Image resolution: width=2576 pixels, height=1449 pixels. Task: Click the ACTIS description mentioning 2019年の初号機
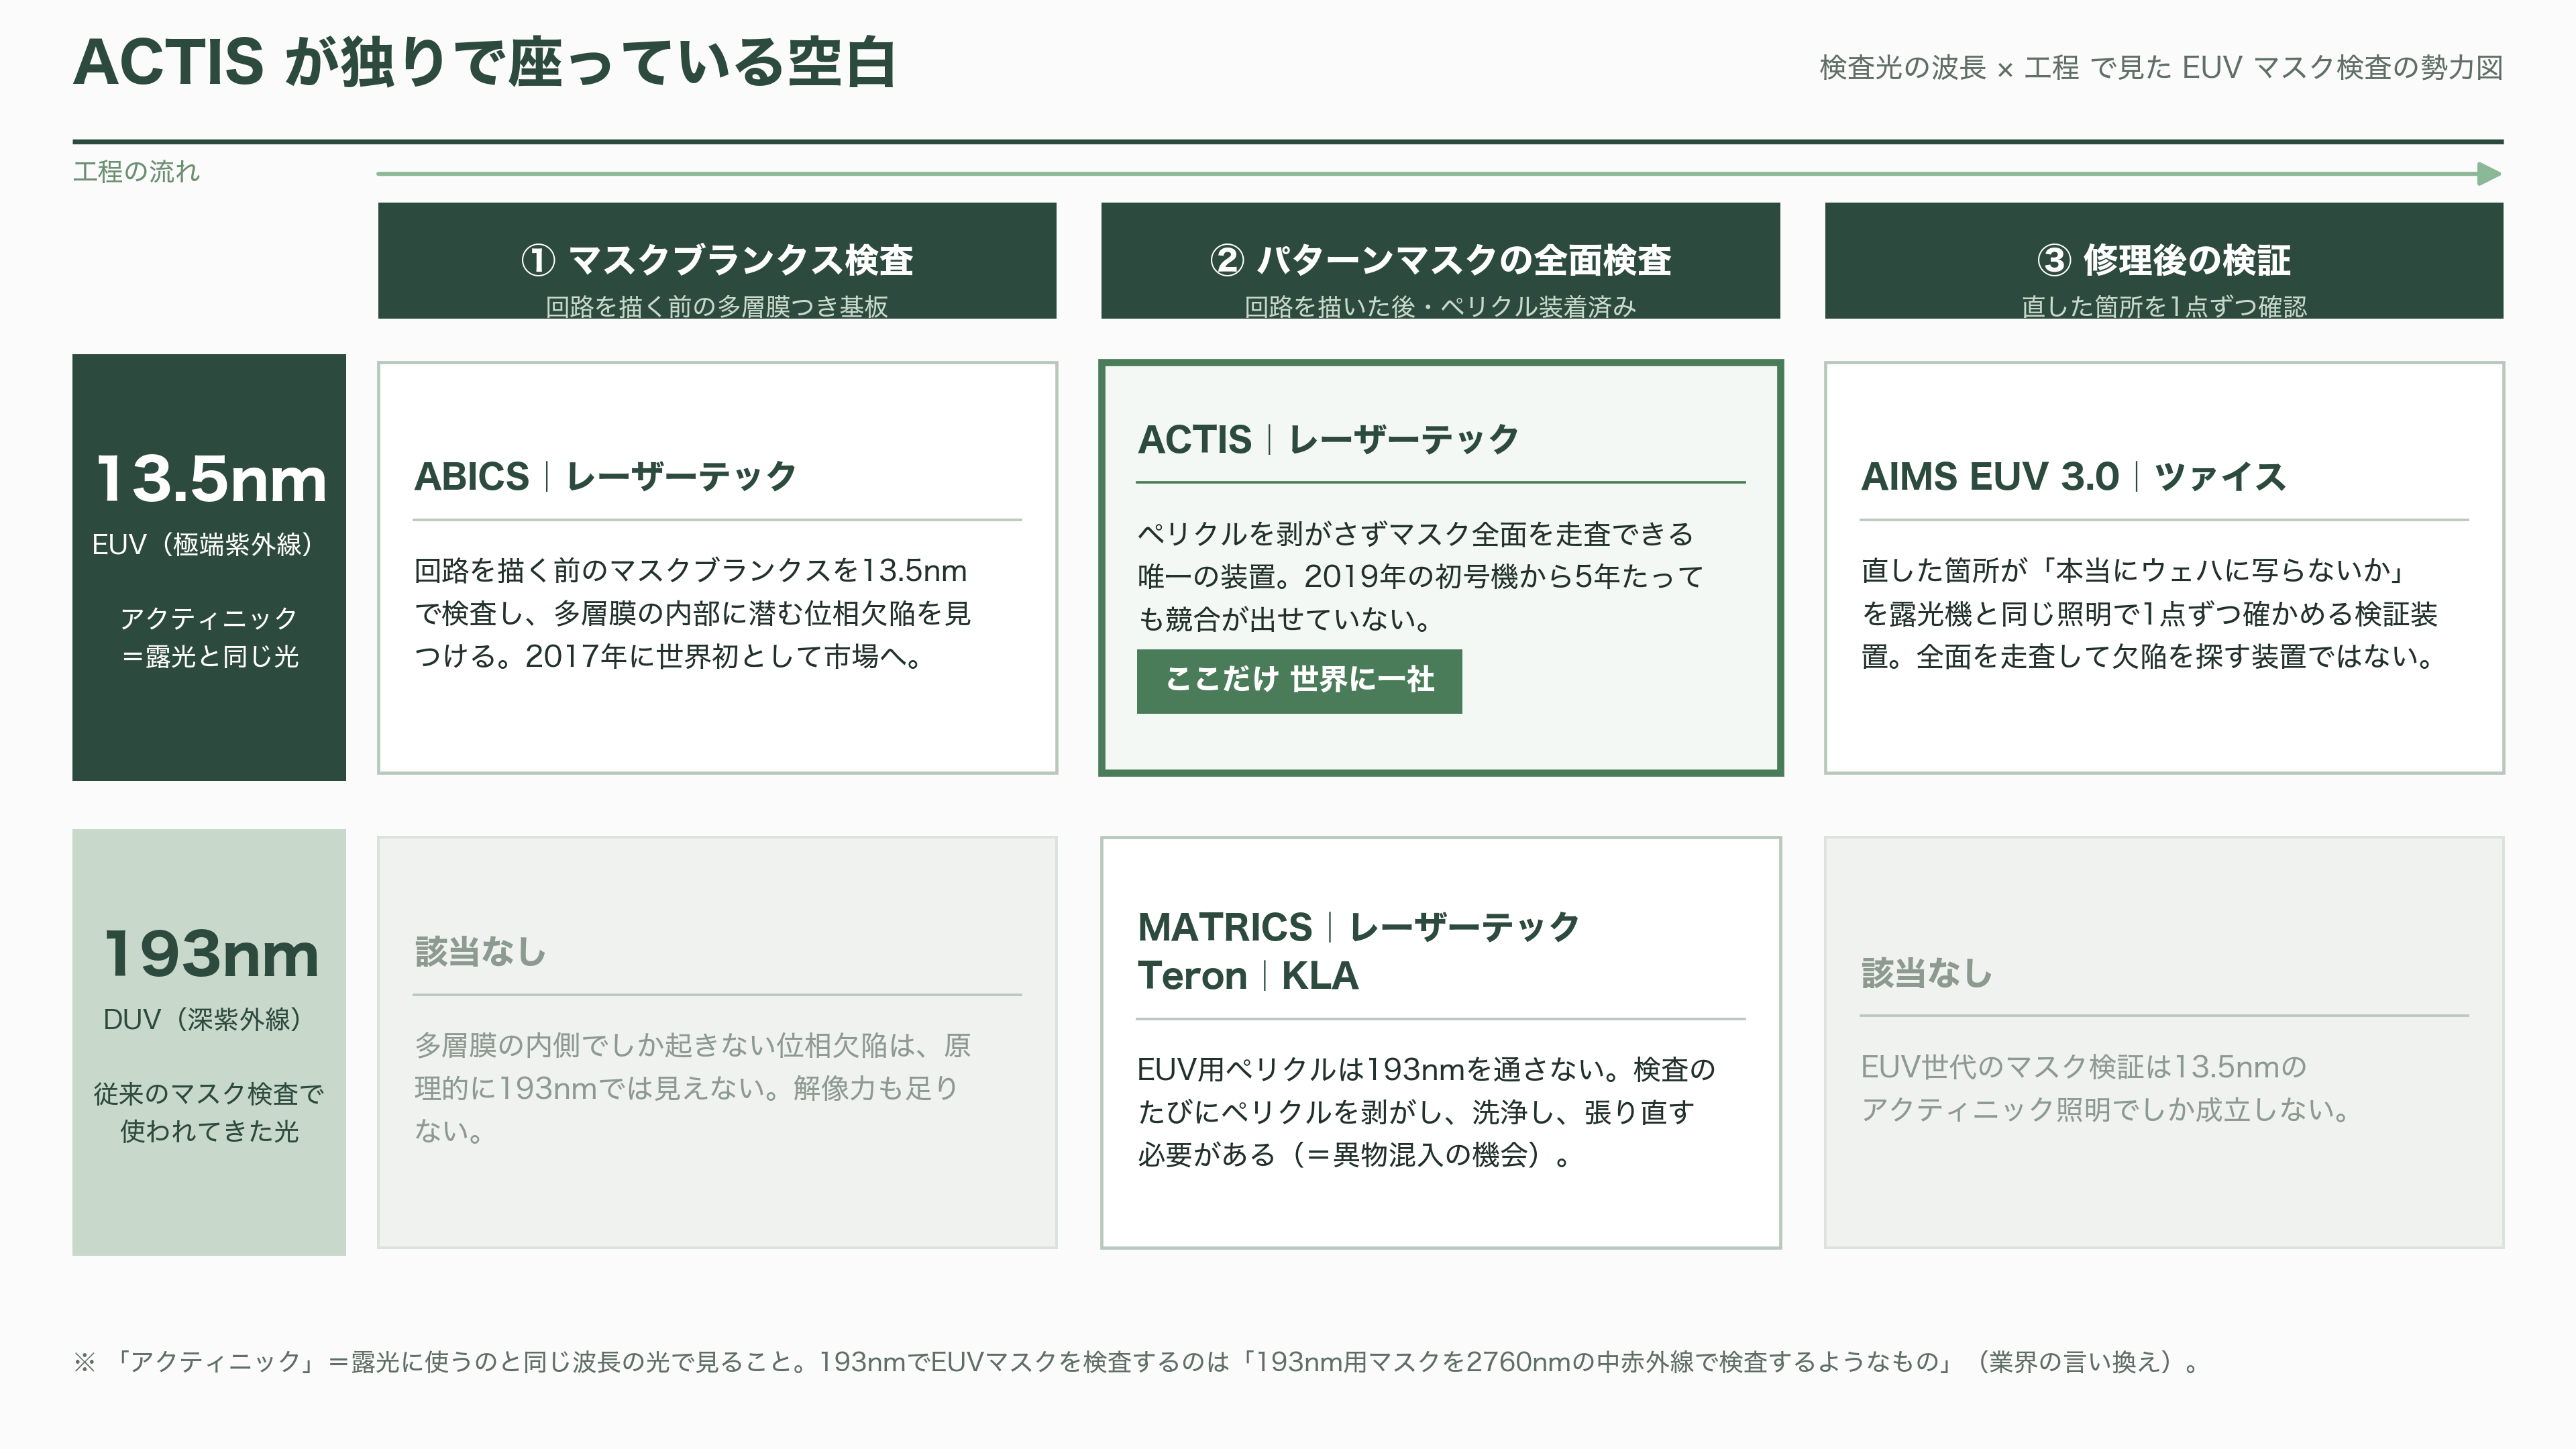tap(1420, 576)
